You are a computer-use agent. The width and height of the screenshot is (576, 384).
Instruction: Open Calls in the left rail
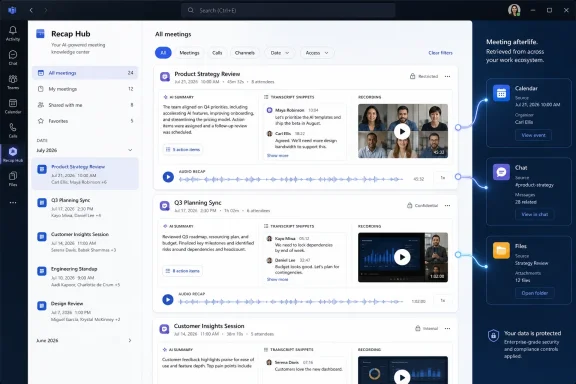coord(13,130)
